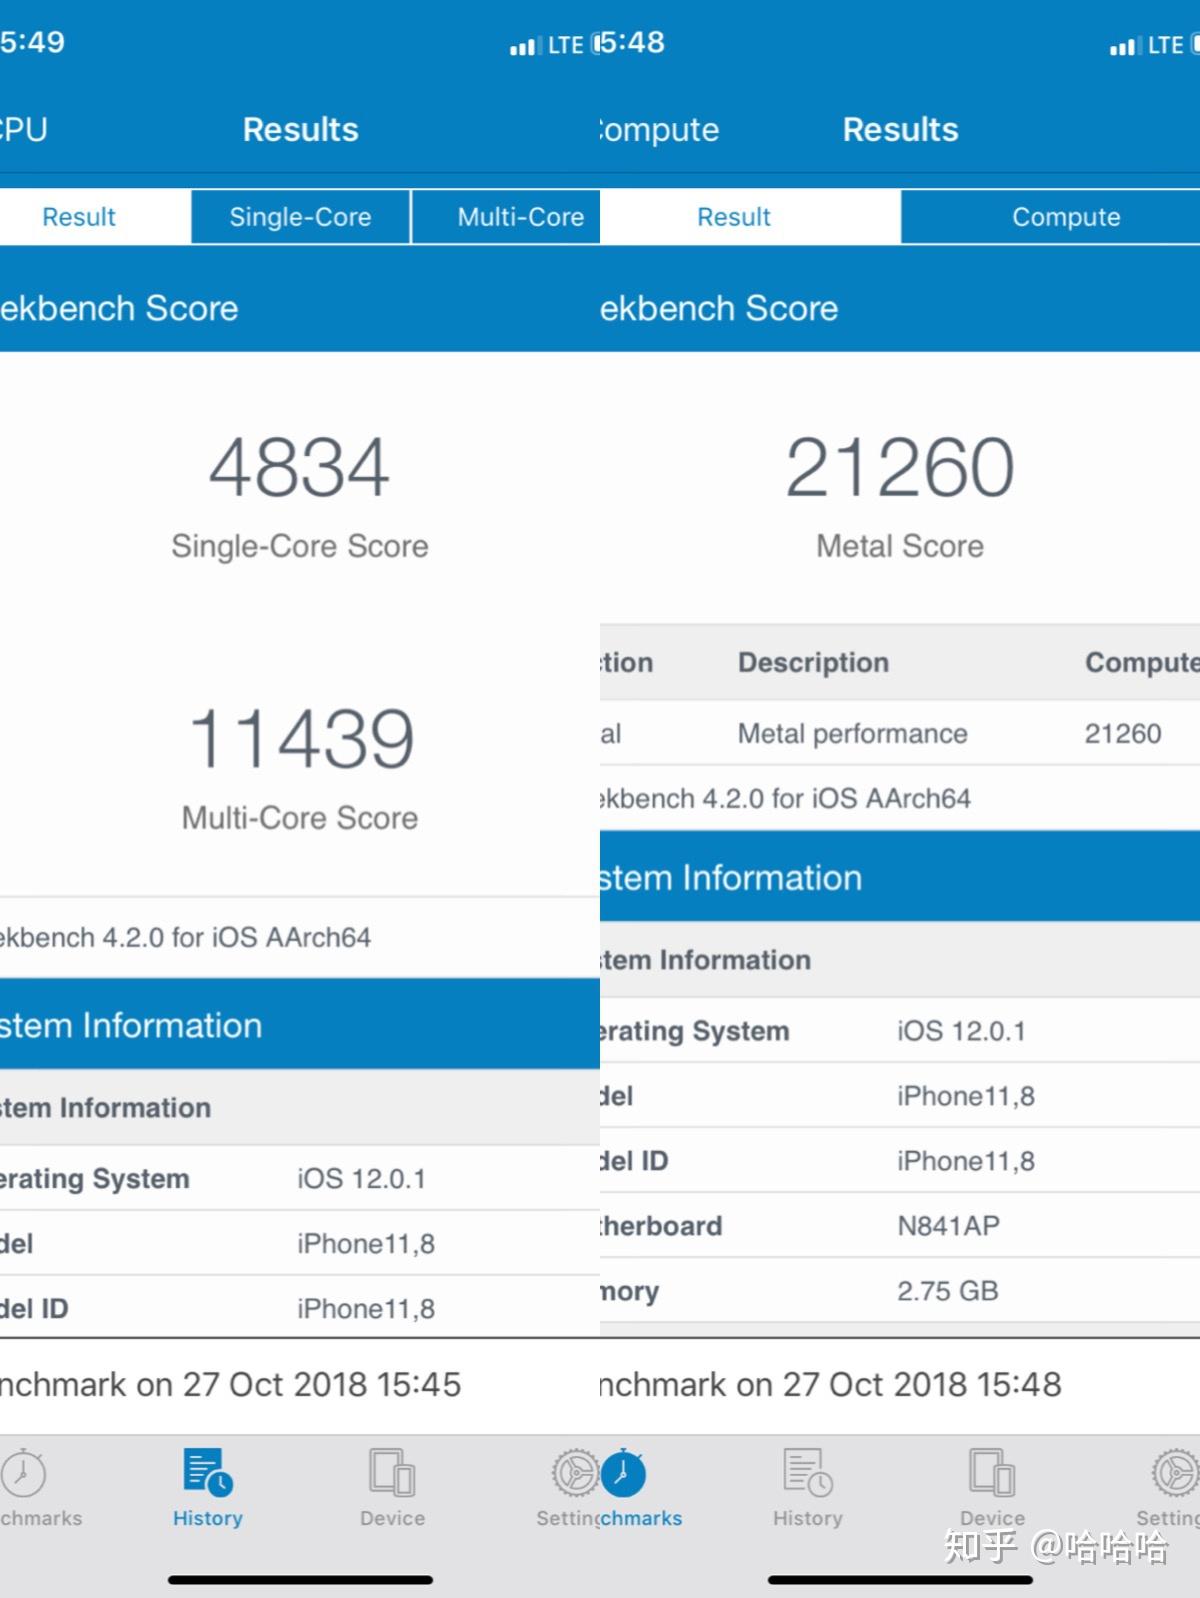Tap Benchmarks stopwatch icon in right screenshot
1200x1598 pixels.
pyautogui.click(x=624, y=1473)
